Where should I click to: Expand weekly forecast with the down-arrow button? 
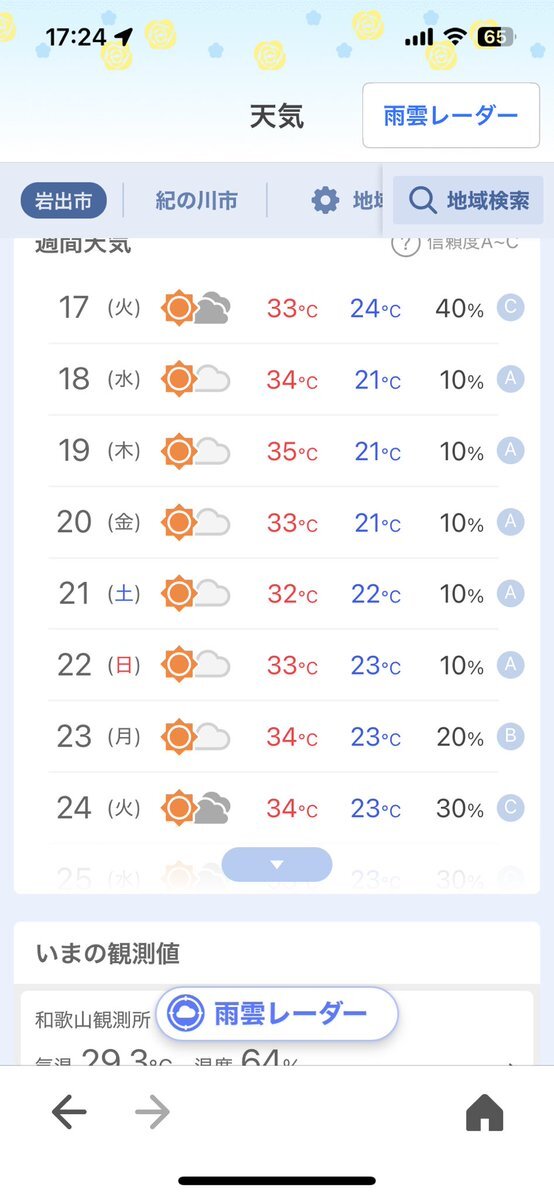[x=277, y=865]
